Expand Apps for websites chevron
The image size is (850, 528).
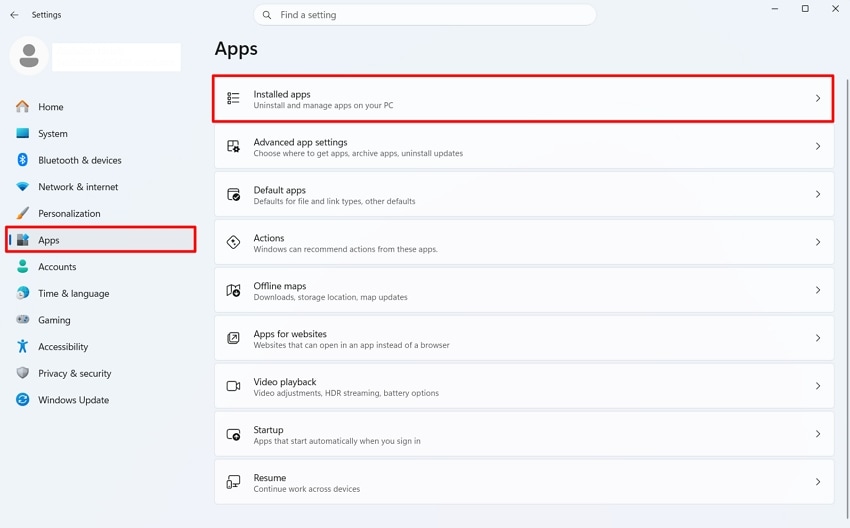click(x=817, y=338)
